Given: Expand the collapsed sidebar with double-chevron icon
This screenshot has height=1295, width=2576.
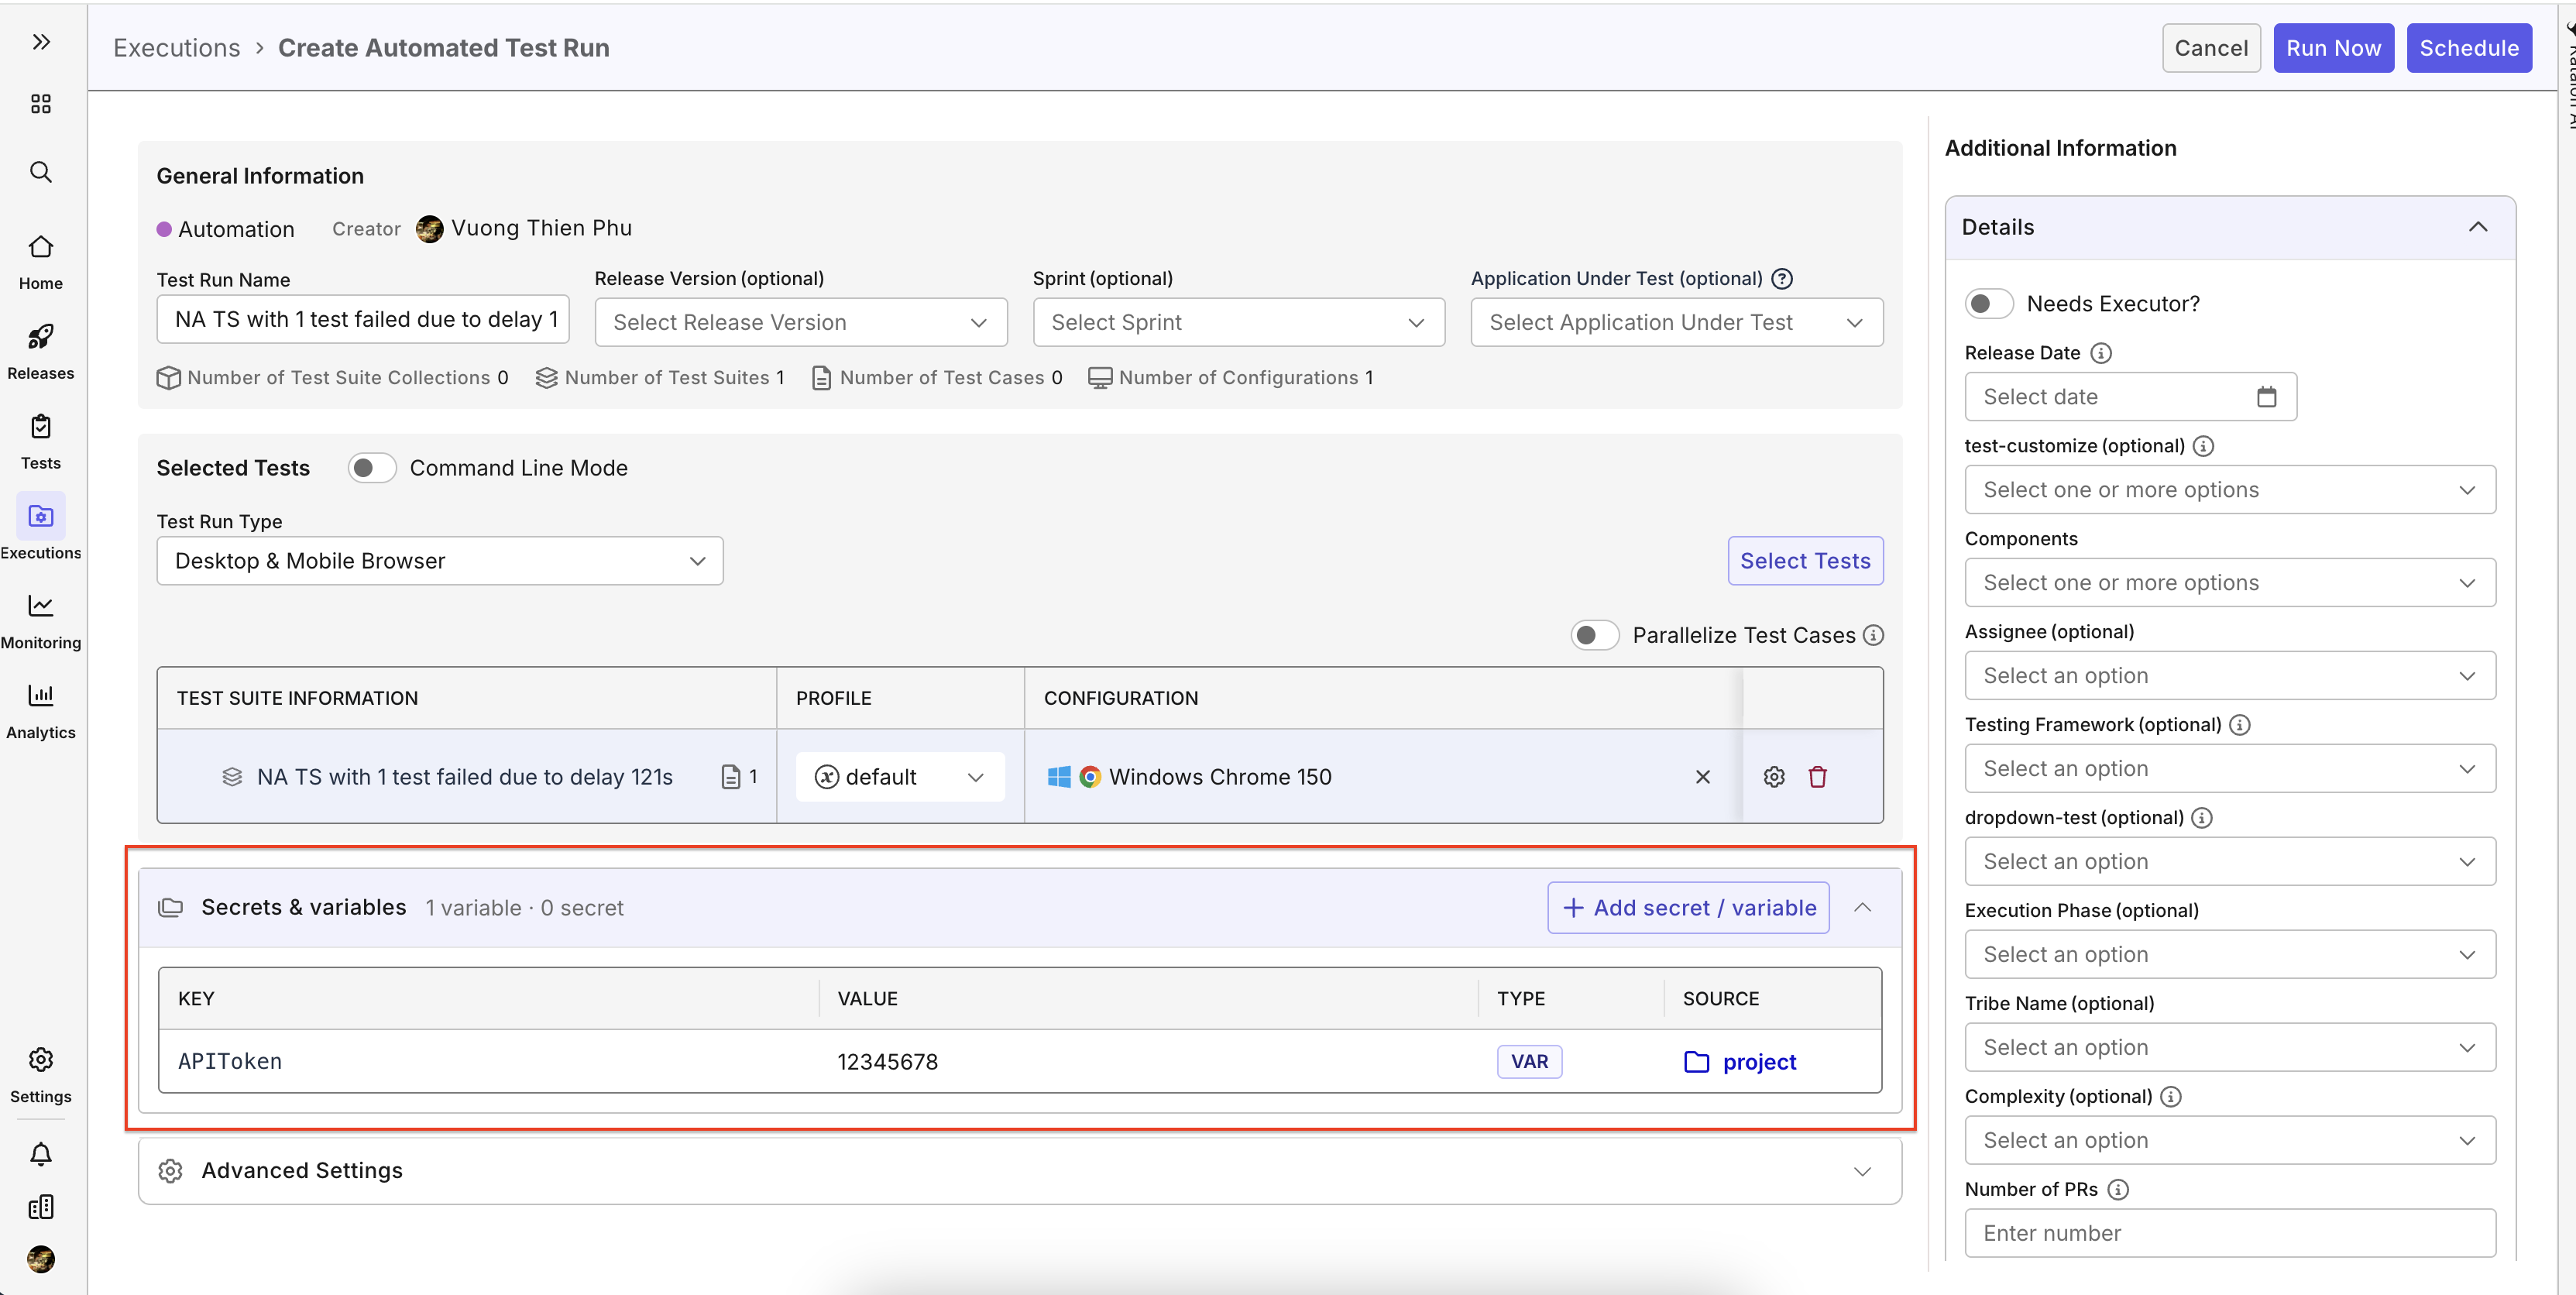Looking at the screenshot, I should pos(41,42).
